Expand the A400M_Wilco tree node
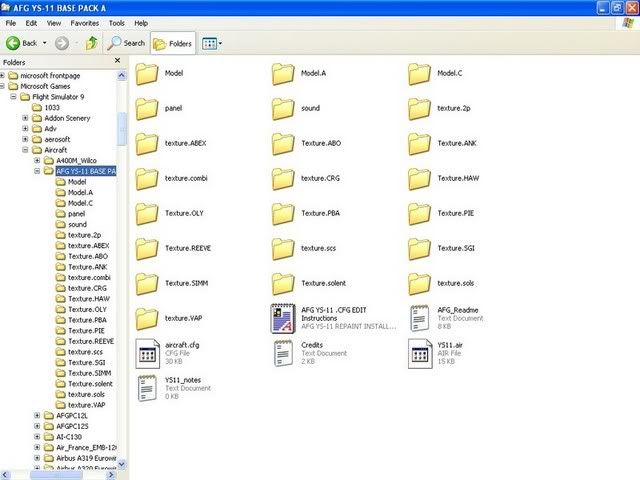Image resolution: width=640 pixels, height=480 pixels. click(x=37, y=160)
